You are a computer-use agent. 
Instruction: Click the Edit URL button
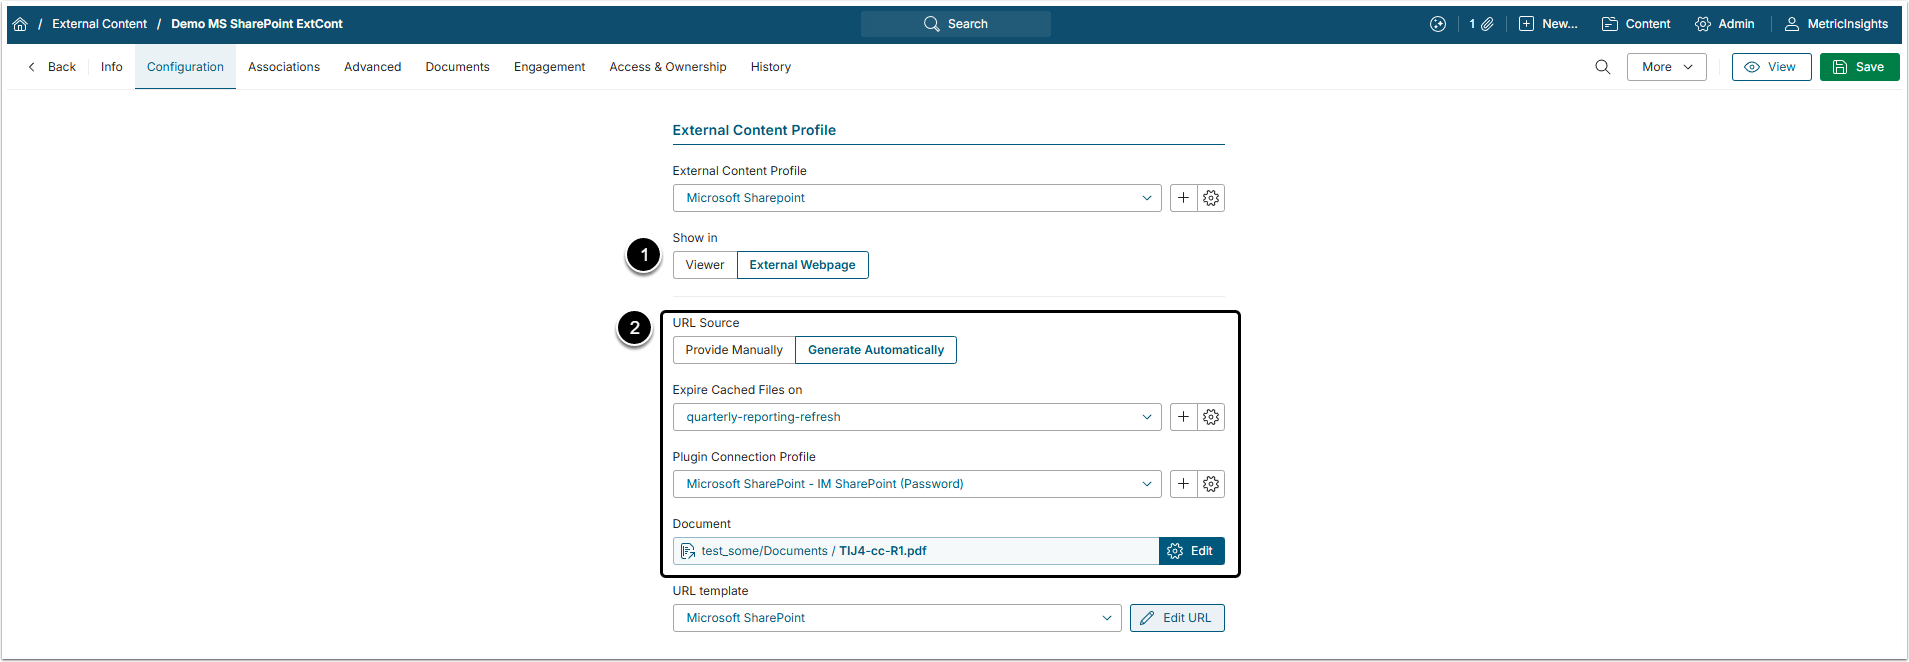(1177, 618)
